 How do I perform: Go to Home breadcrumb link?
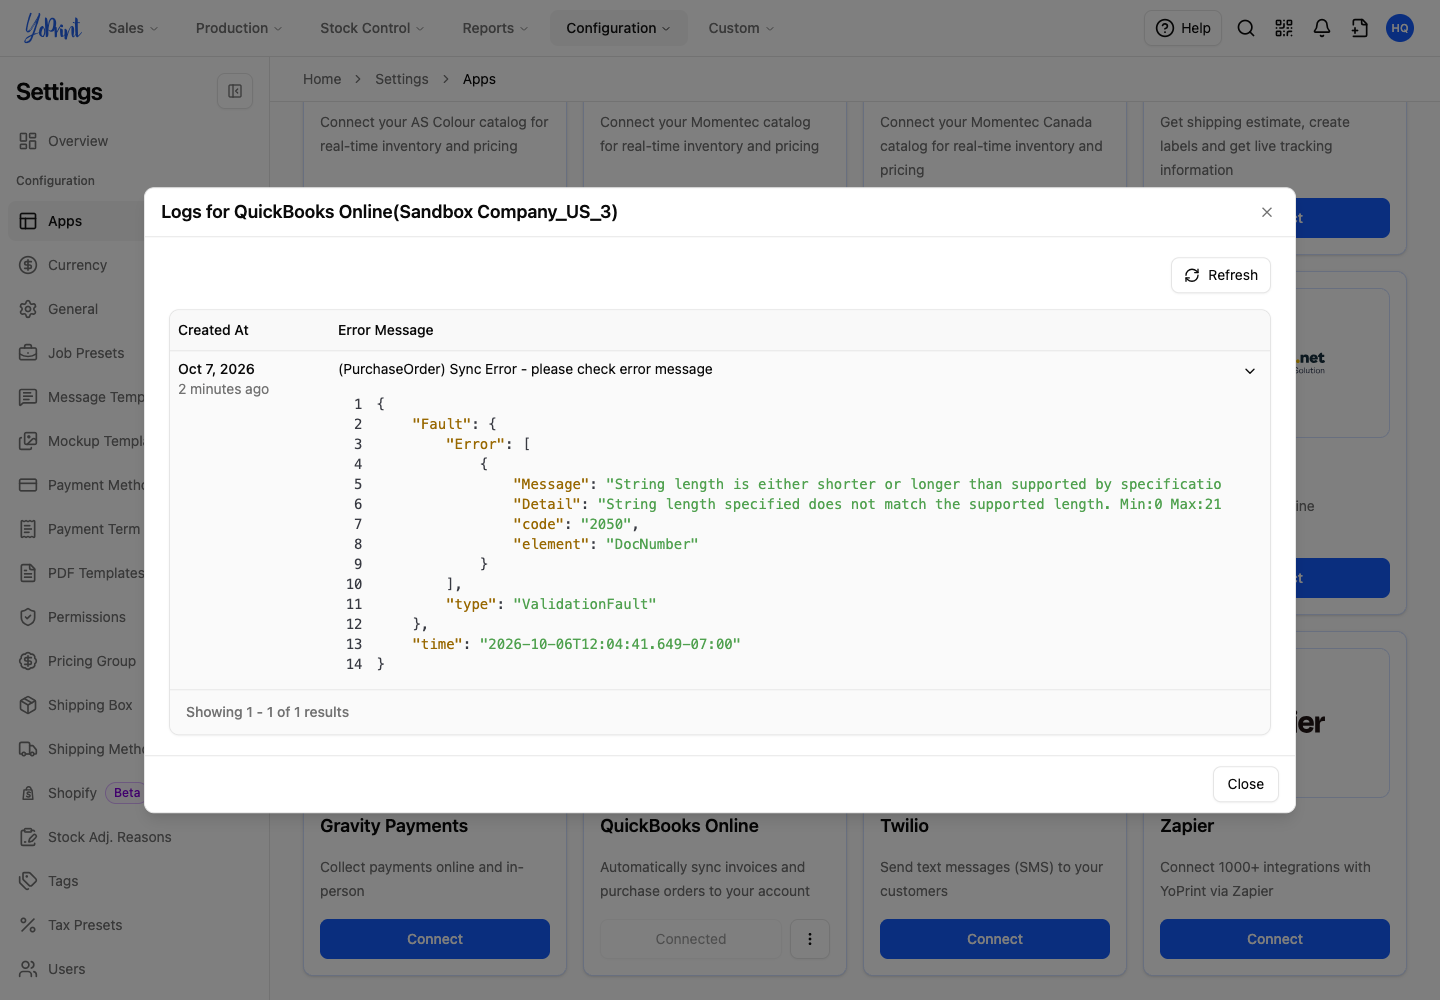pyautogui.click(x=322, y=79)
